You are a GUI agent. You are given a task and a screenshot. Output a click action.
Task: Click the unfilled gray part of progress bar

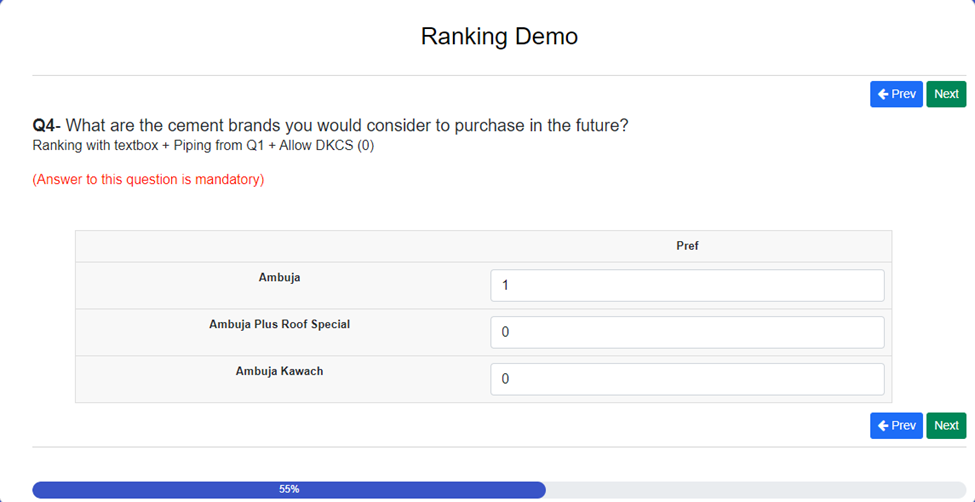click(756, 490)
